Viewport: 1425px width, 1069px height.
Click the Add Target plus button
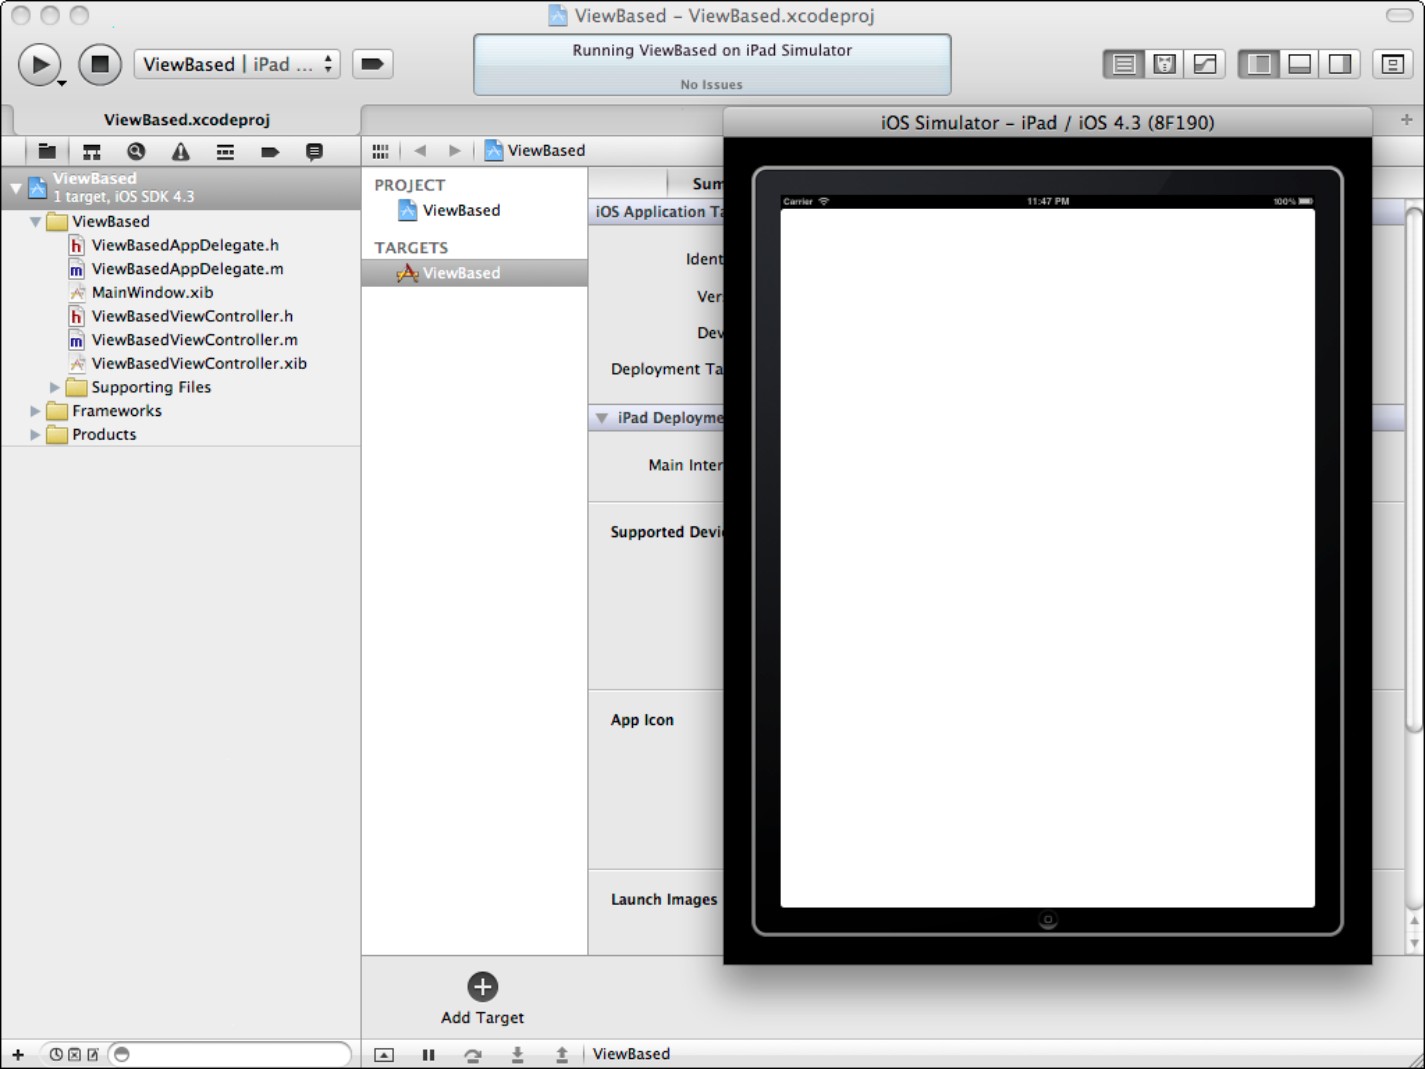point(482,987)
